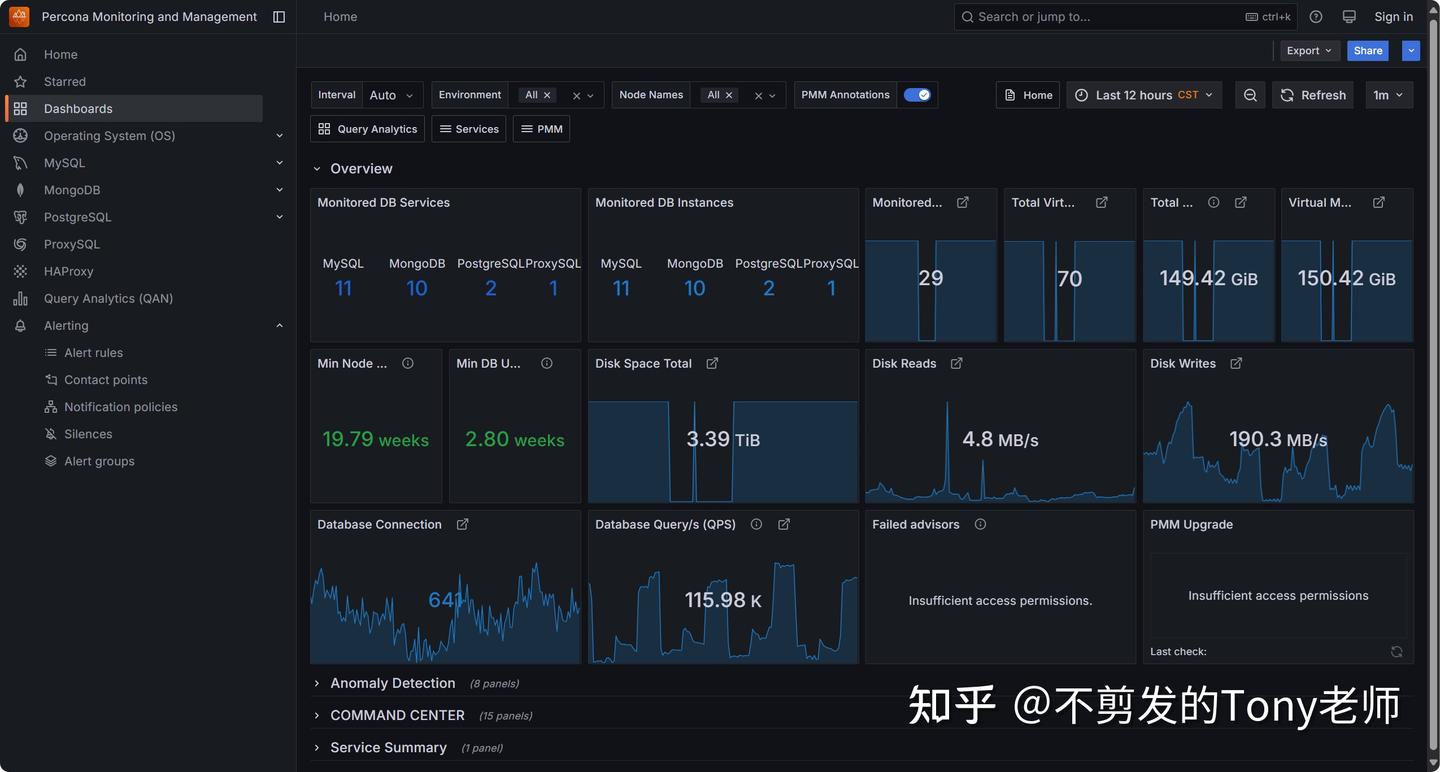This screenshot has height=772, width=1440.
Task: Open external link on Disk Reads panel
Action: 956,363
